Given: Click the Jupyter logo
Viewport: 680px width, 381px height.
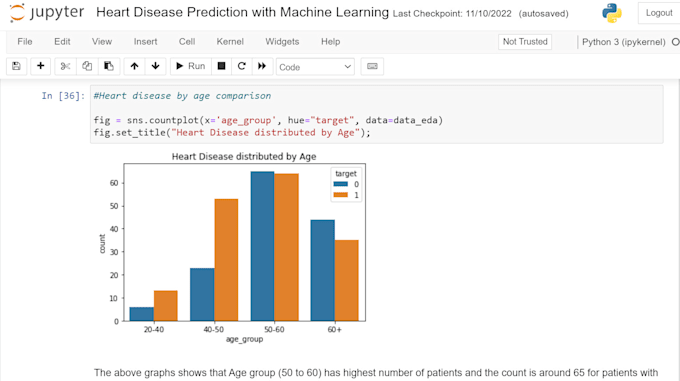Looking at the screenshot, I should pyautogui.click(x=46, y=13).
